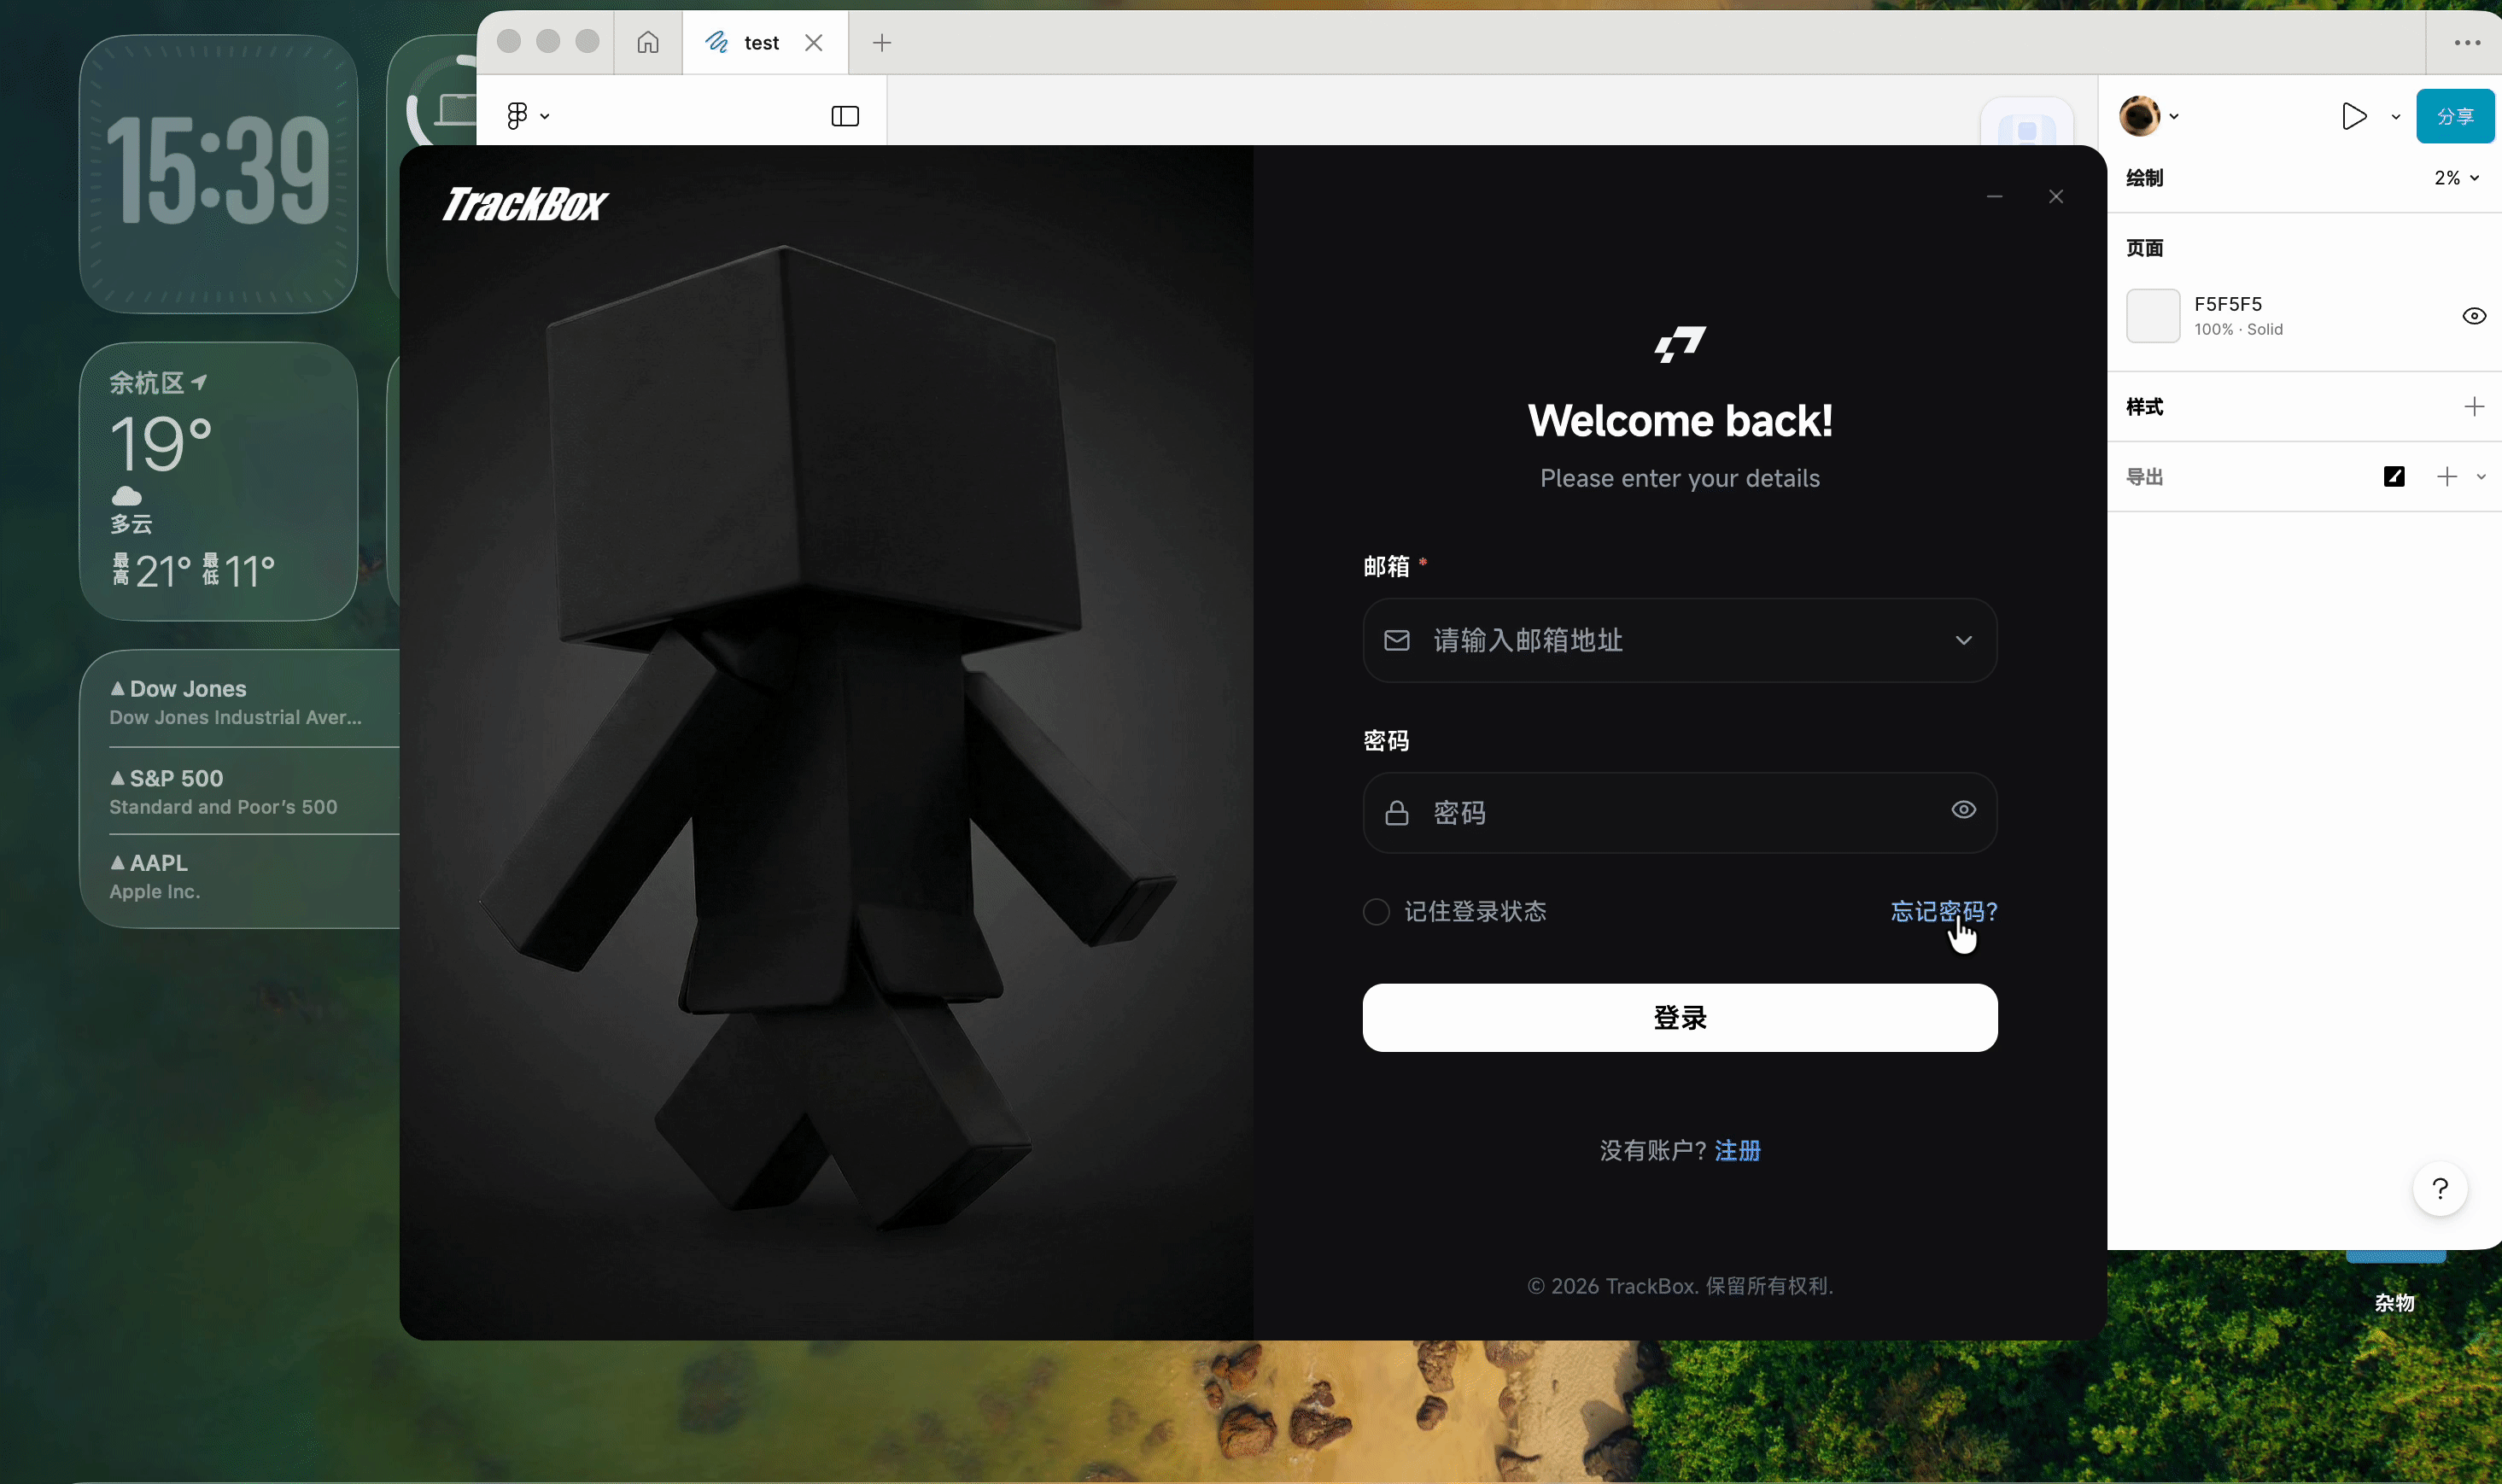Click the black slice icon in 导出 row
2502x1484 pixels.
(2394, 477)
